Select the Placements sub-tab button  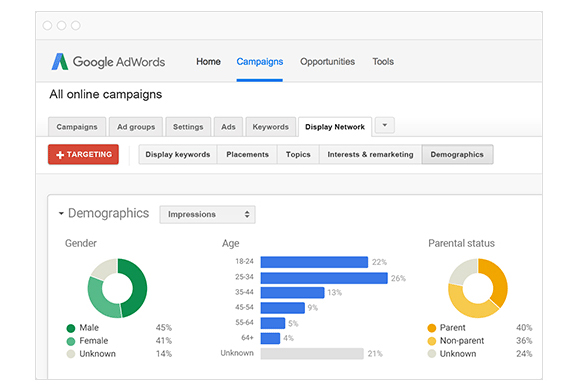[247, 155]
